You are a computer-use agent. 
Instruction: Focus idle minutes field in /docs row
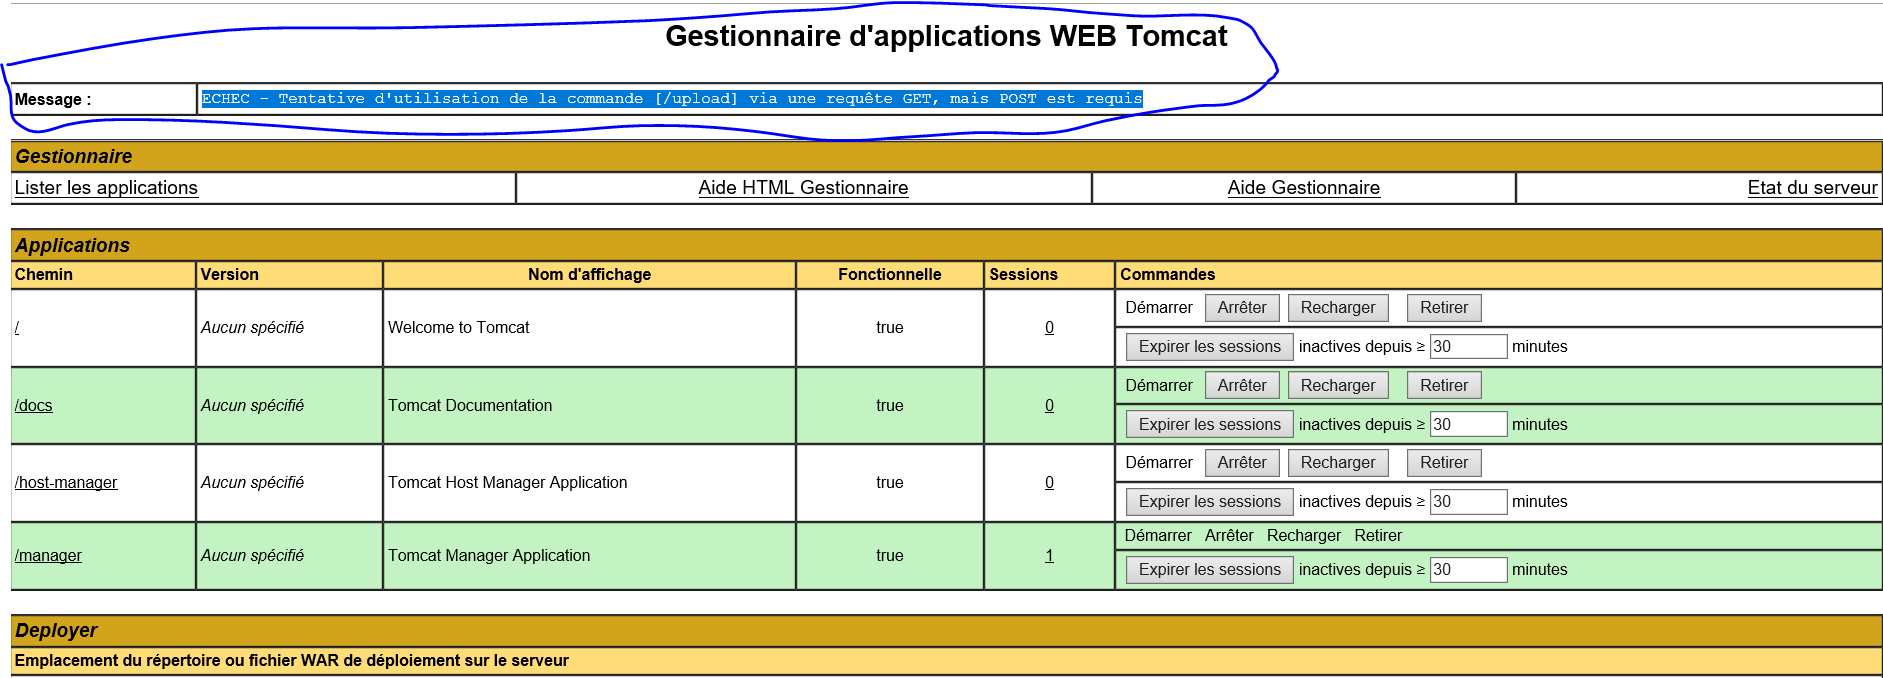pos(1468,425)
